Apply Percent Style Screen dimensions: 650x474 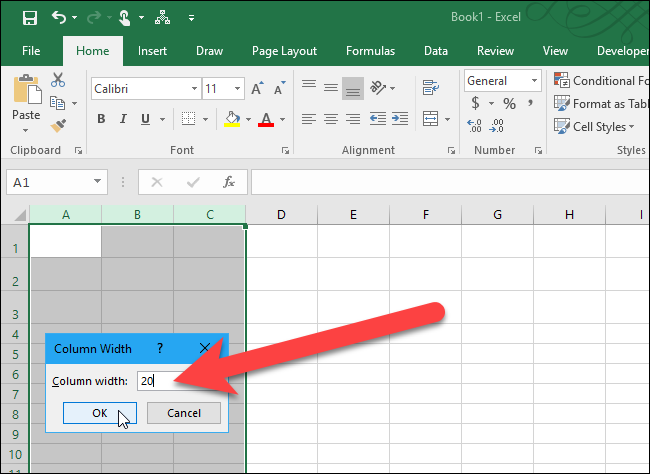click(509, 103)
